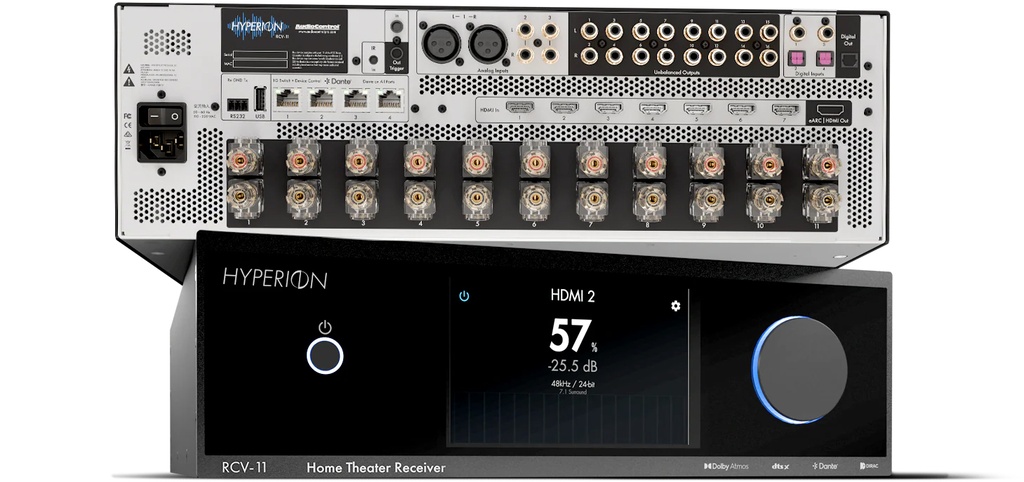The height and width of the screenshot is (482, 1024).
Task: Click the large volume knob
Action: (799, 370)
